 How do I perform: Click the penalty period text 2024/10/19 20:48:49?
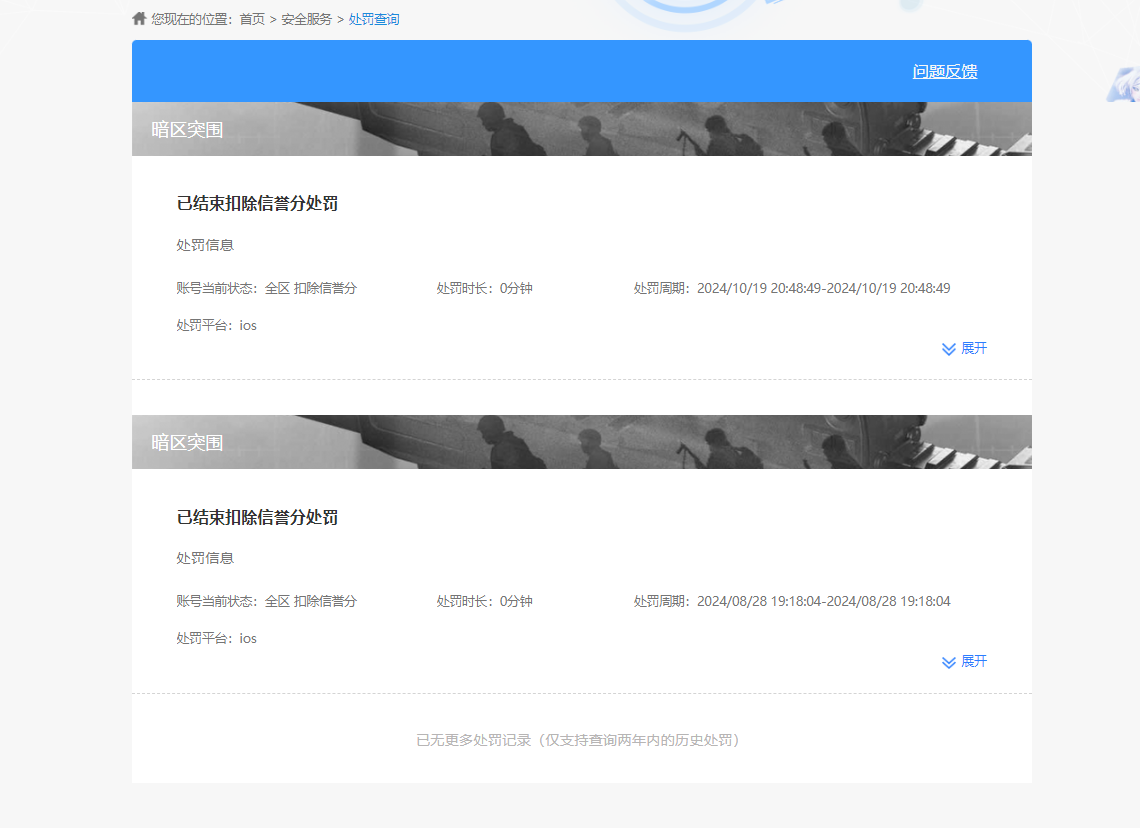(824, 288)
